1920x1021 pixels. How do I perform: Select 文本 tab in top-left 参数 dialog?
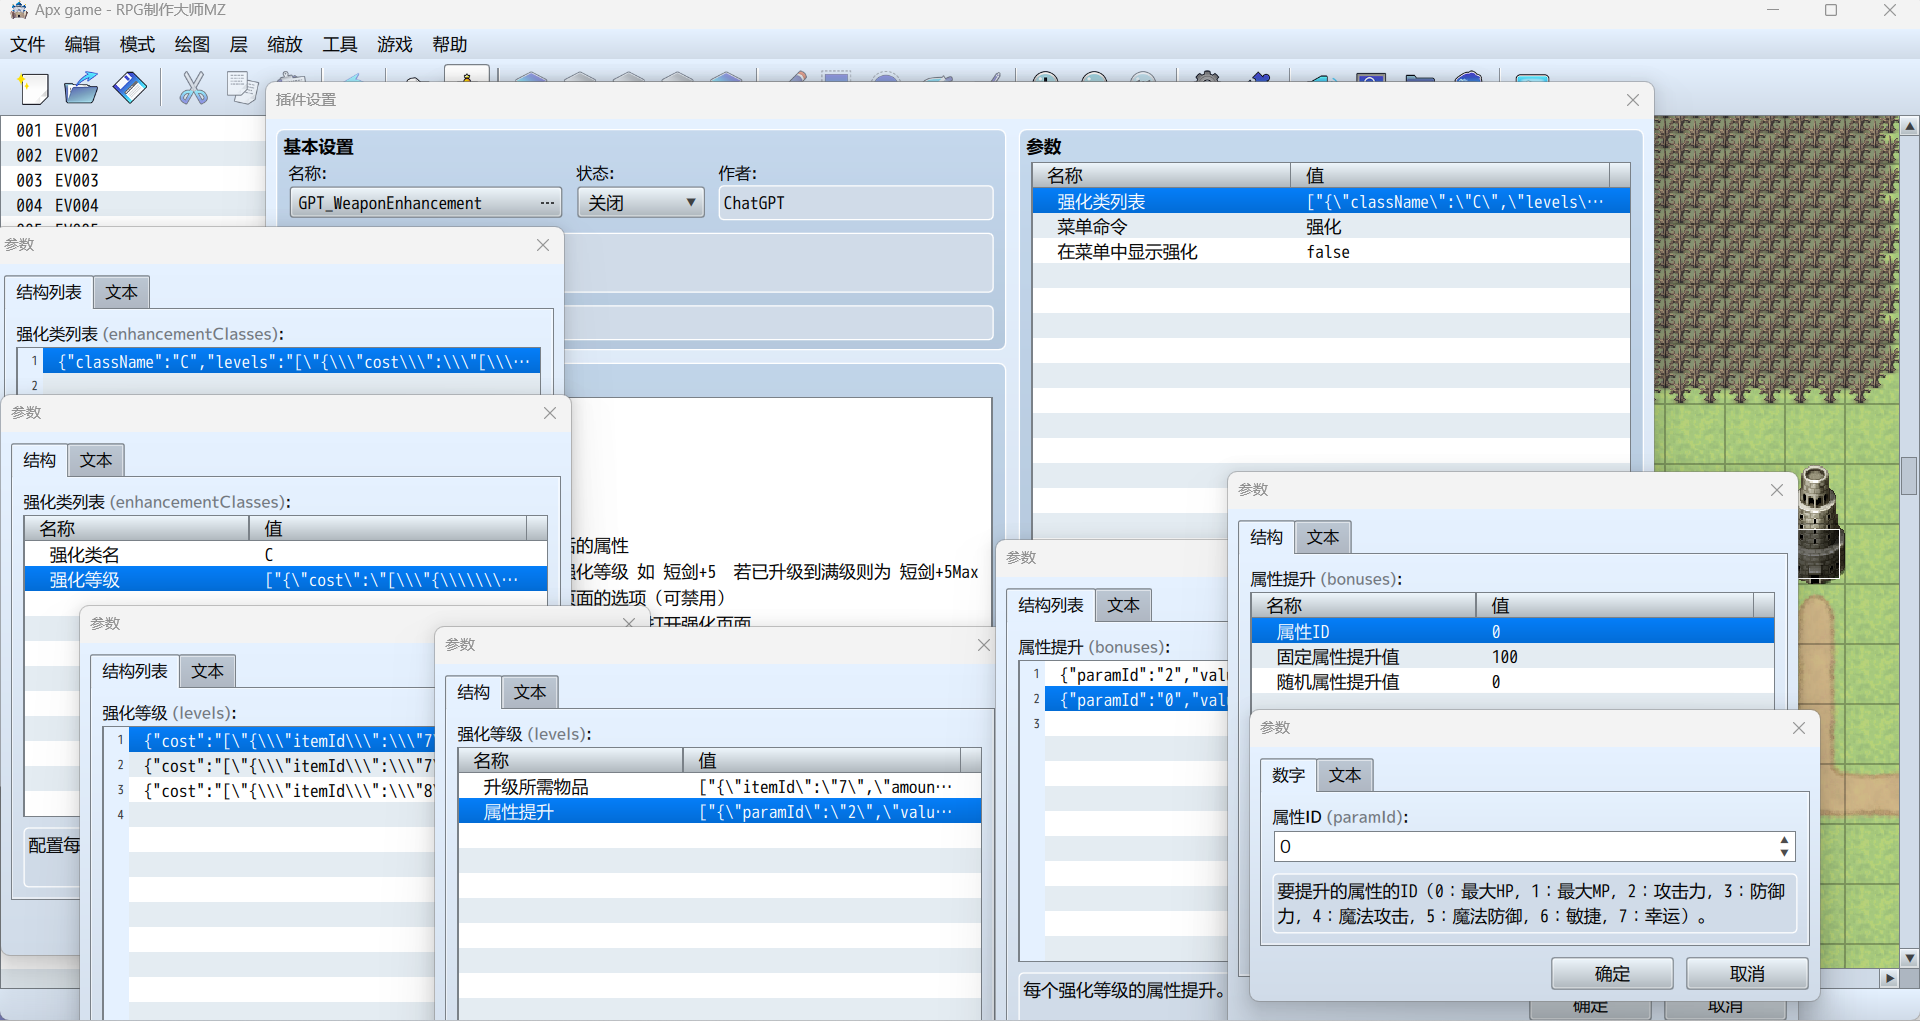coord(121,292)
